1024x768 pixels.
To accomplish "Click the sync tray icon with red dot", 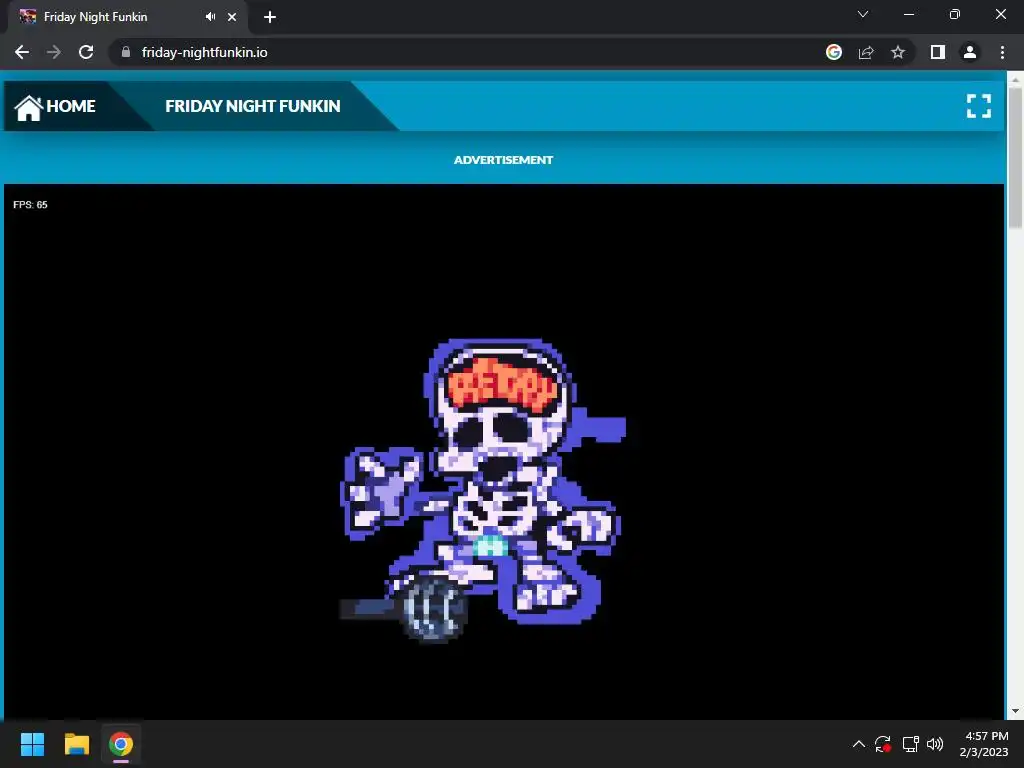I will point(883,744).
